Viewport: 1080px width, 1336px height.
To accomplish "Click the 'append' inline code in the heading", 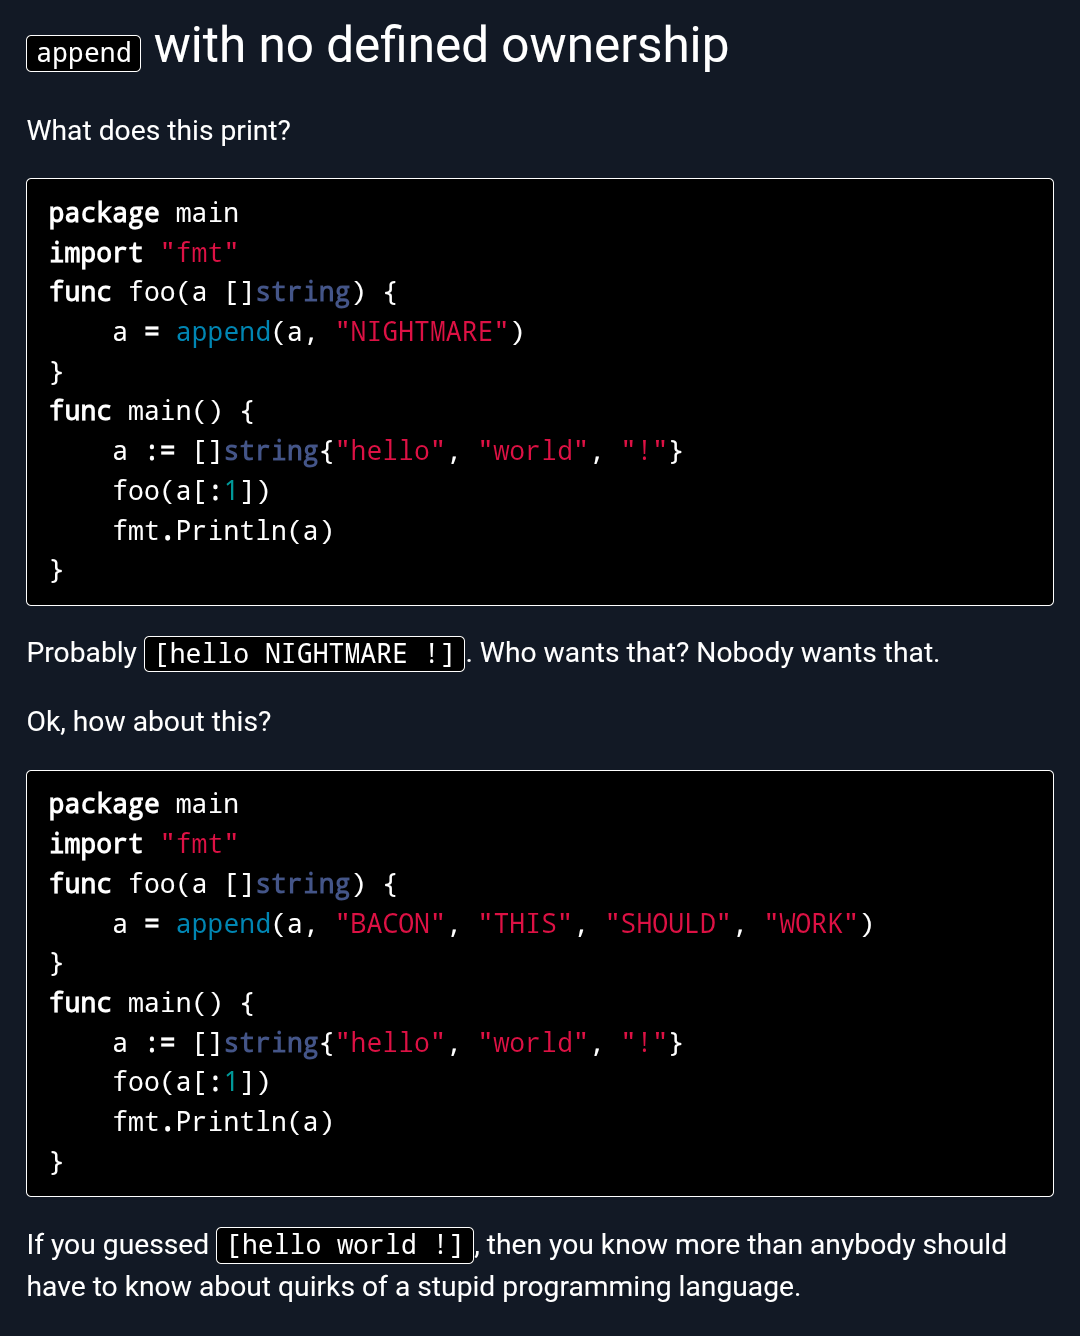I will [84, 53].
